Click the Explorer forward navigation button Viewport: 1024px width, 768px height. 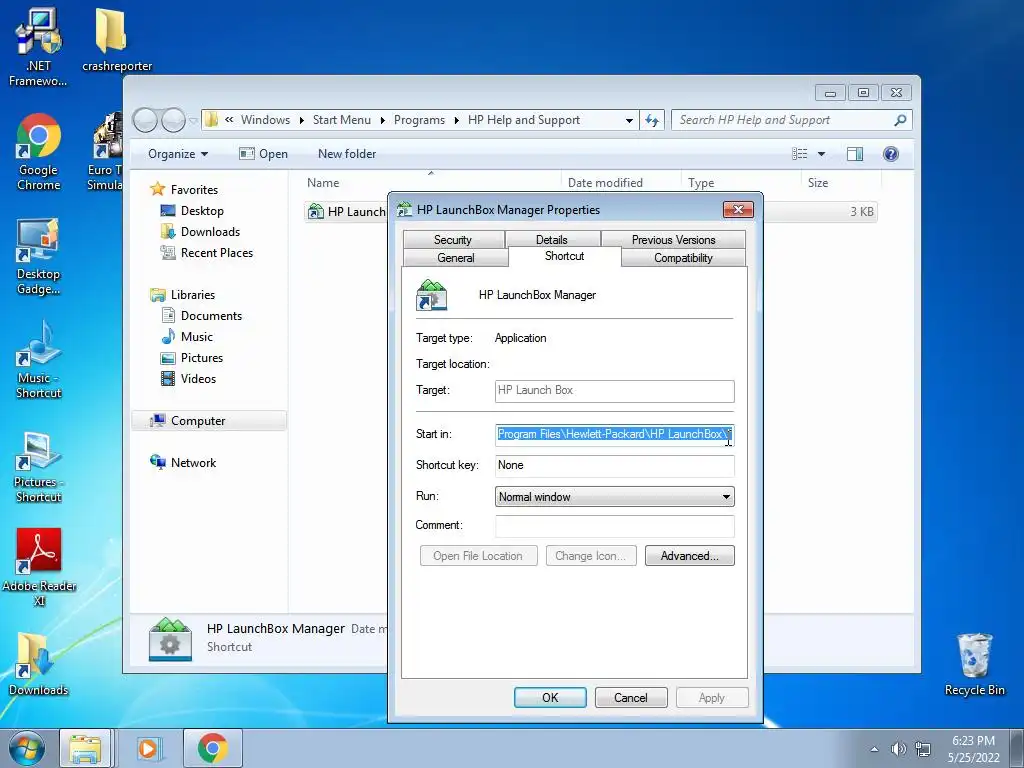click(x=173, y=120)
